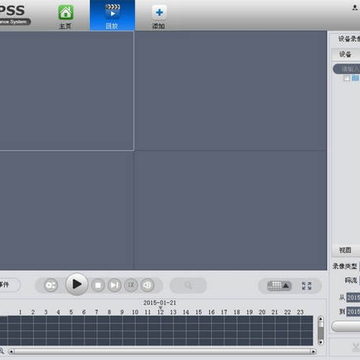Viewport: 360px width, 360px height.
Task: Click hour label 1 on the timeline ruler
Action: click(20, 312)
